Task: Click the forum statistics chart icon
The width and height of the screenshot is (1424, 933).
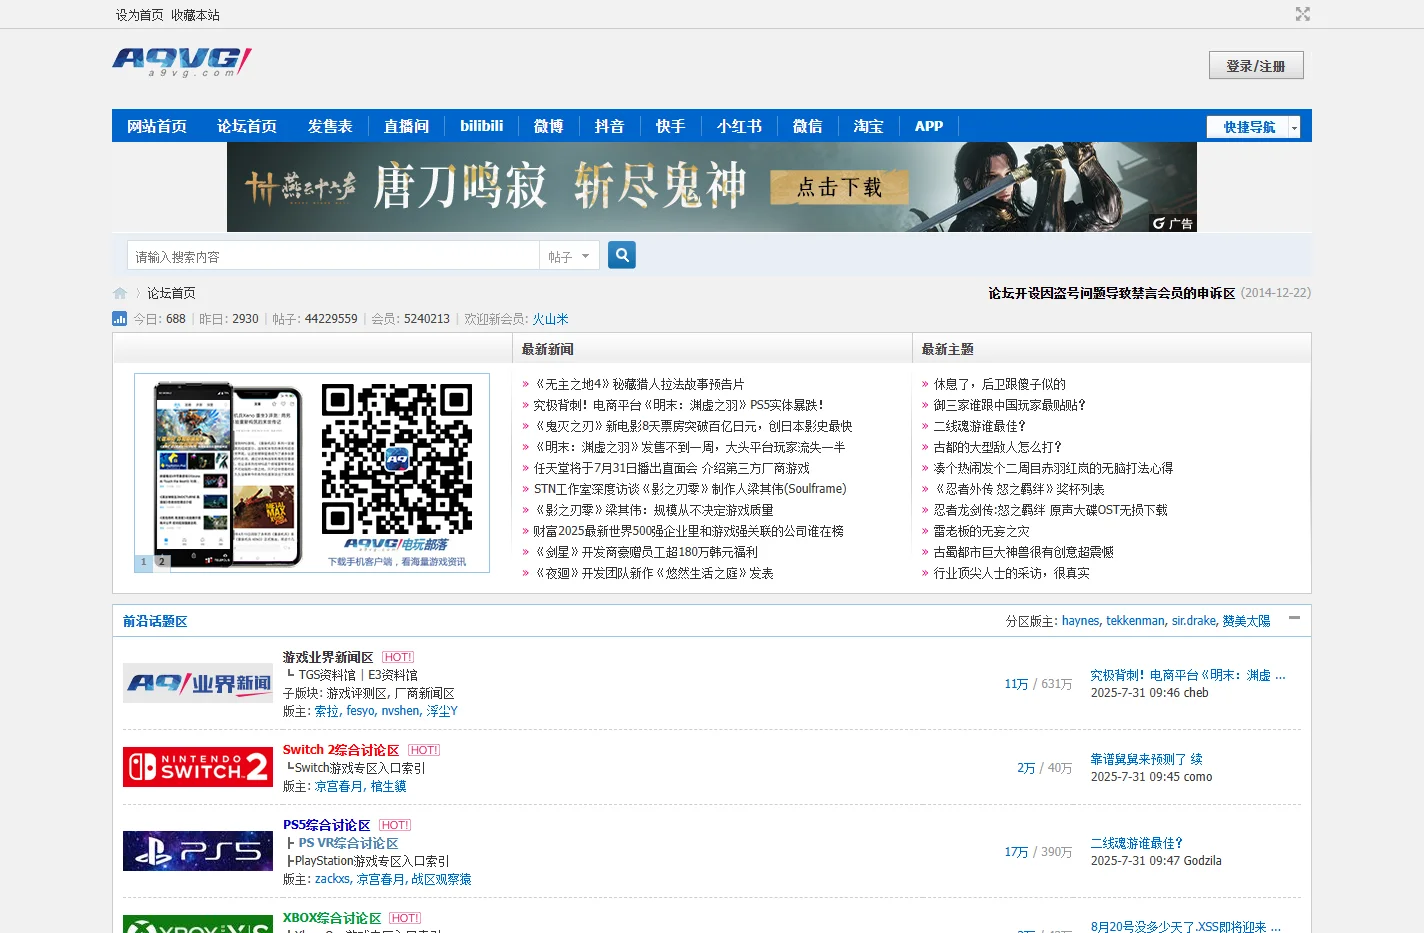Action: tap(119, 319)
